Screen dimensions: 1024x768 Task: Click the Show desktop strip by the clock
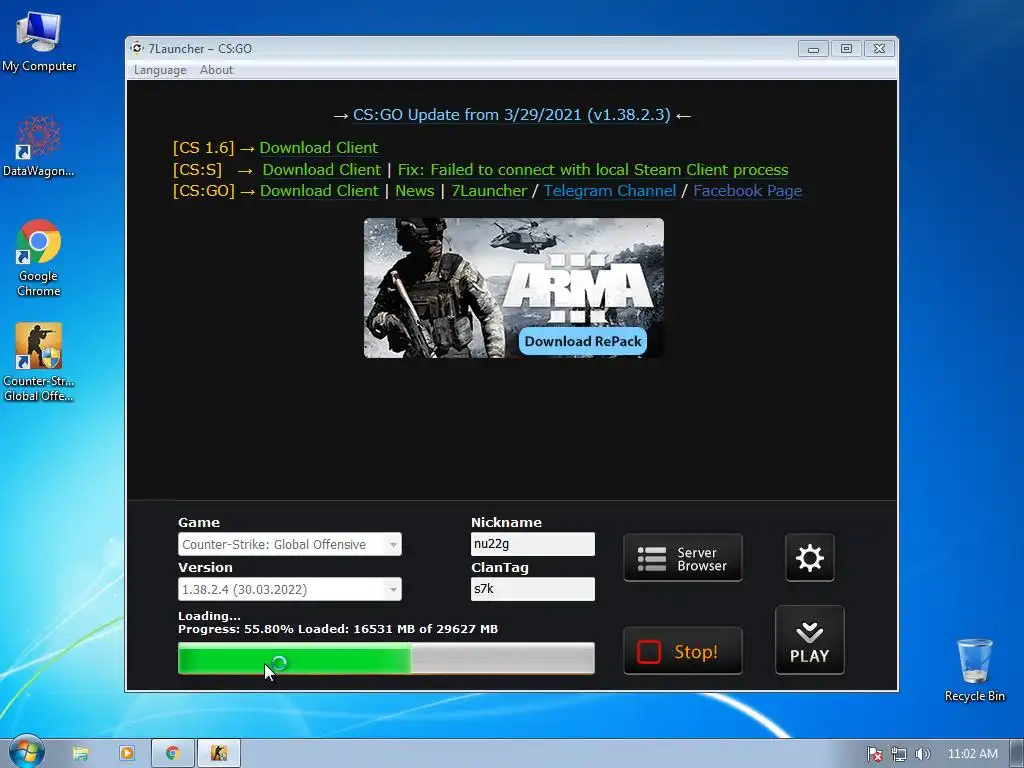coord(1017,754)
